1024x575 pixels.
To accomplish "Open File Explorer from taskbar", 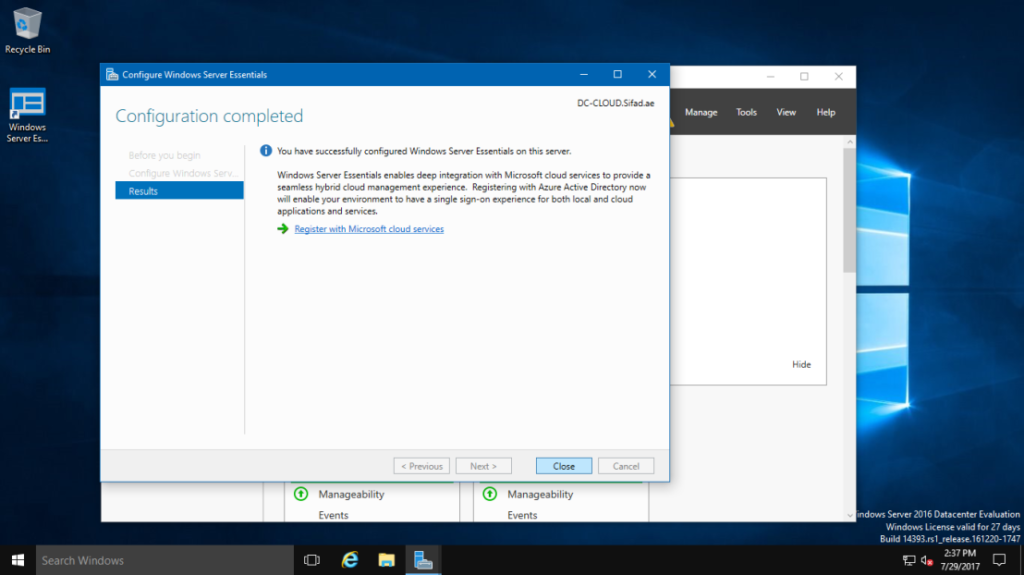I will point(387,560).
